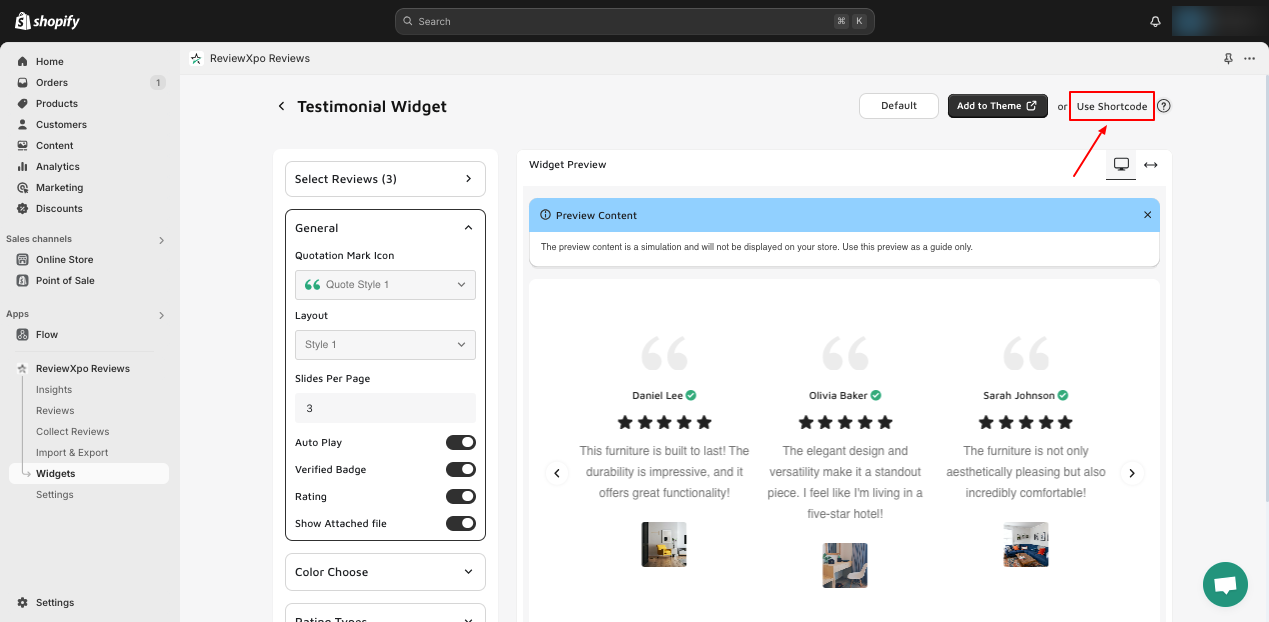Click the Olivia Baker reviewer name
1269x622 pixels.
[x=839, y=396]
